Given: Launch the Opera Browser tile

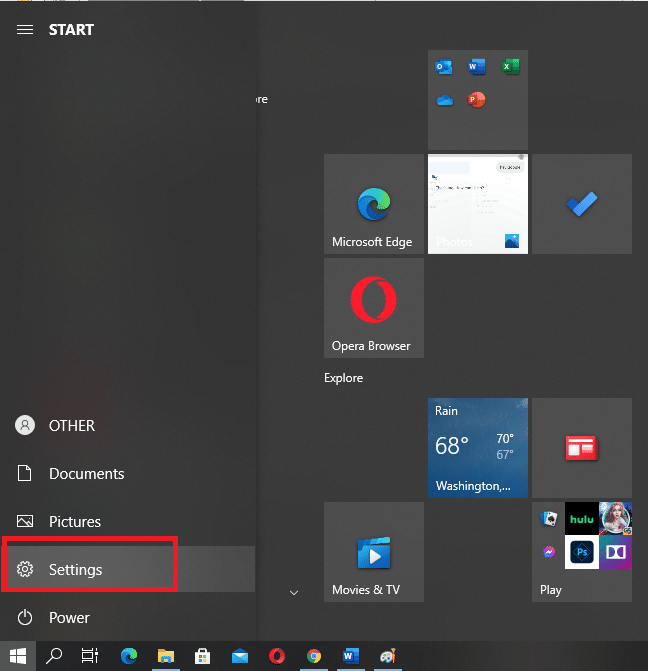Looking at the screenshot, I should click(373, 308).
